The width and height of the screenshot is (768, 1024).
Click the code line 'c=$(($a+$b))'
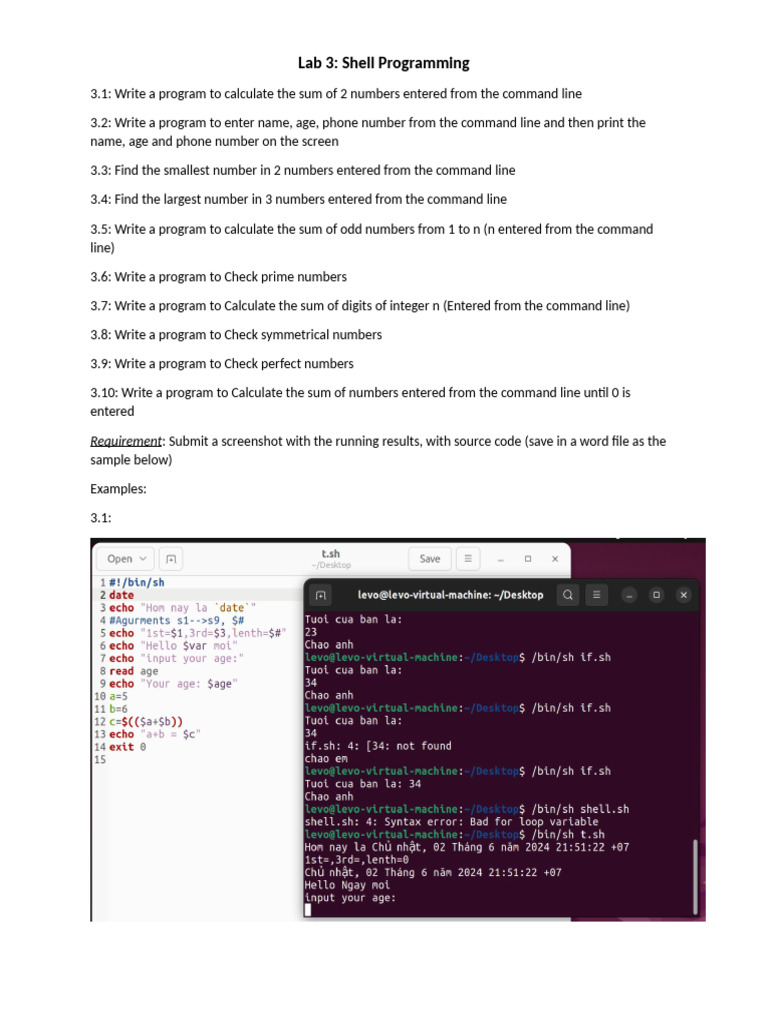click(146, 722)
